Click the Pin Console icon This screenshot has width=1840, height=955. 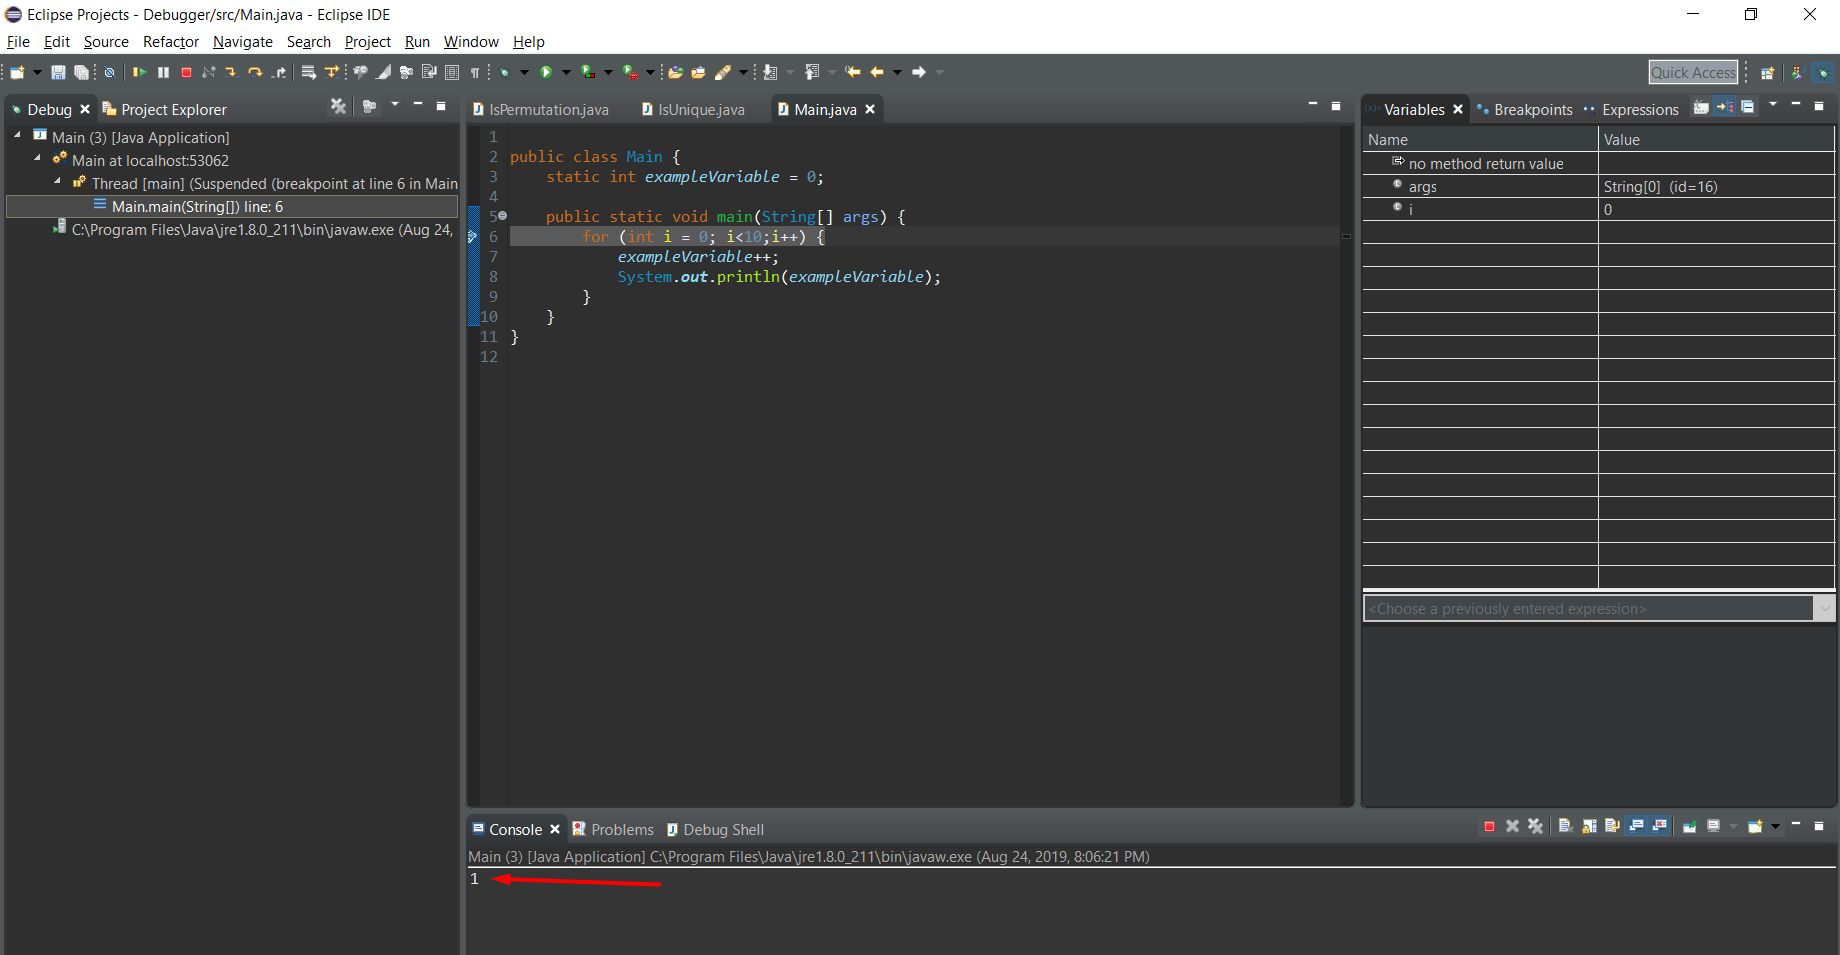pyautogui.click(x=1690, y=826)
